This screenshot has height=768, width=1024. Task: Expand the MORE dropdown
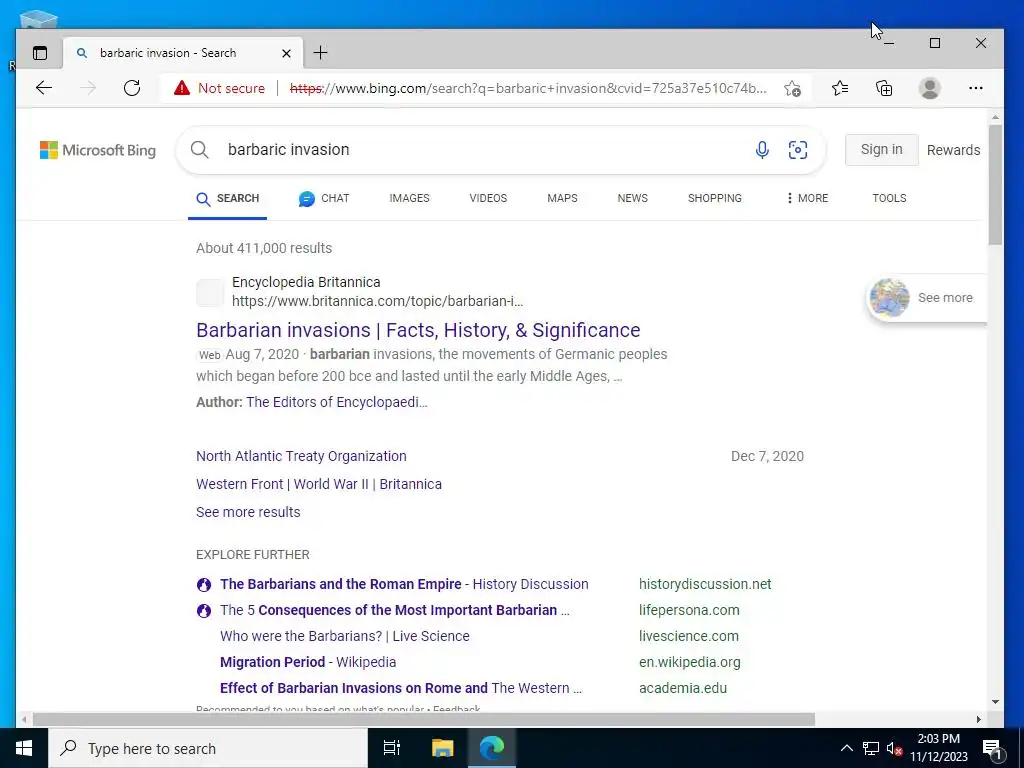pos(808,199)
